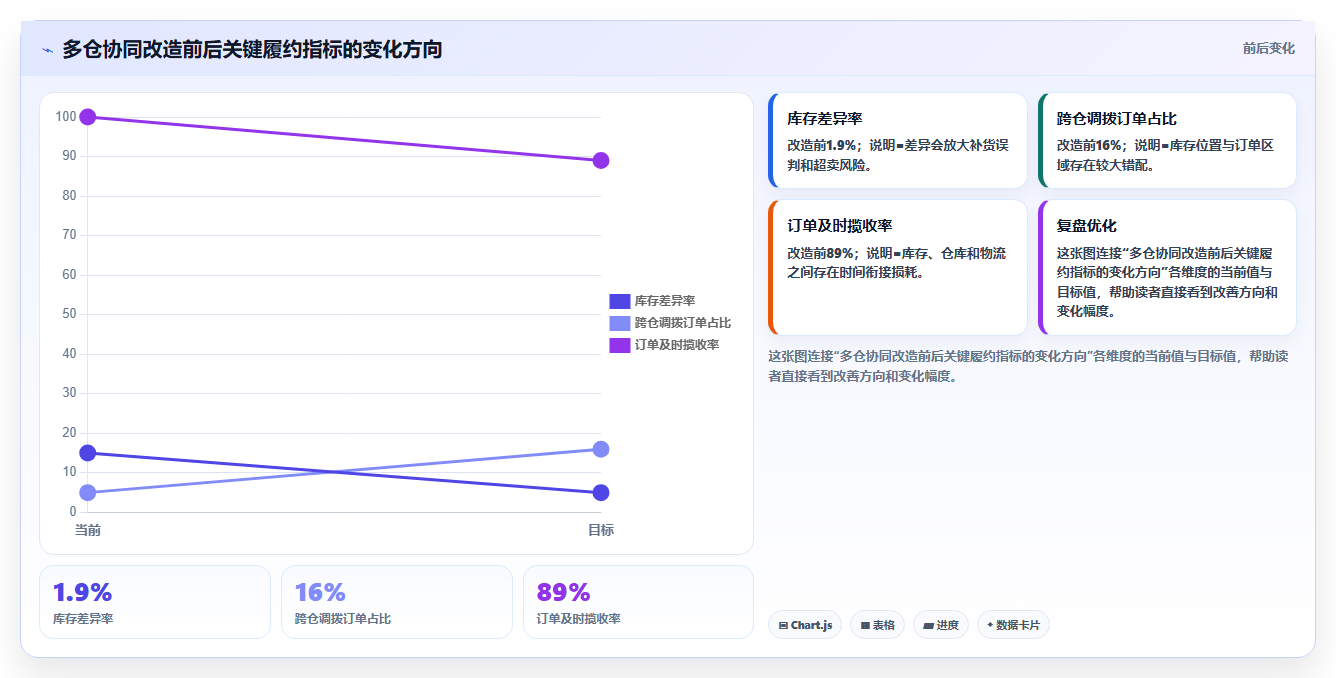Select the 1.9% 库存差异率 stat card
The image size is (1336, 678).
(155, 602)
